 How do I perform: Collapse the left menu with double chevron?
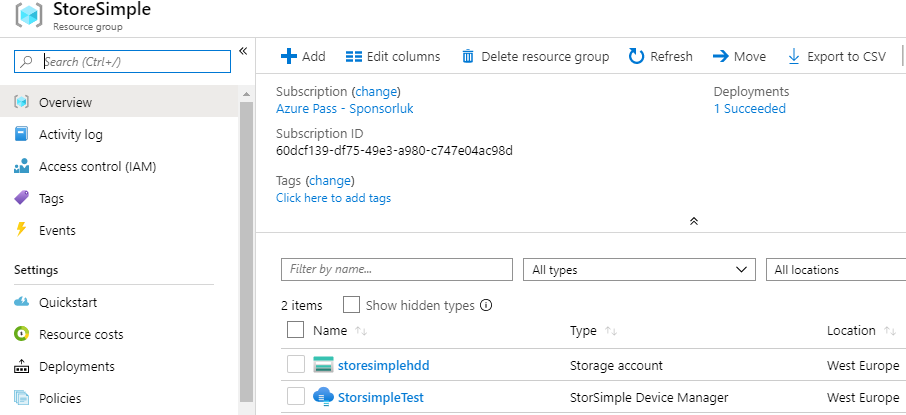[x=243, y=51]
